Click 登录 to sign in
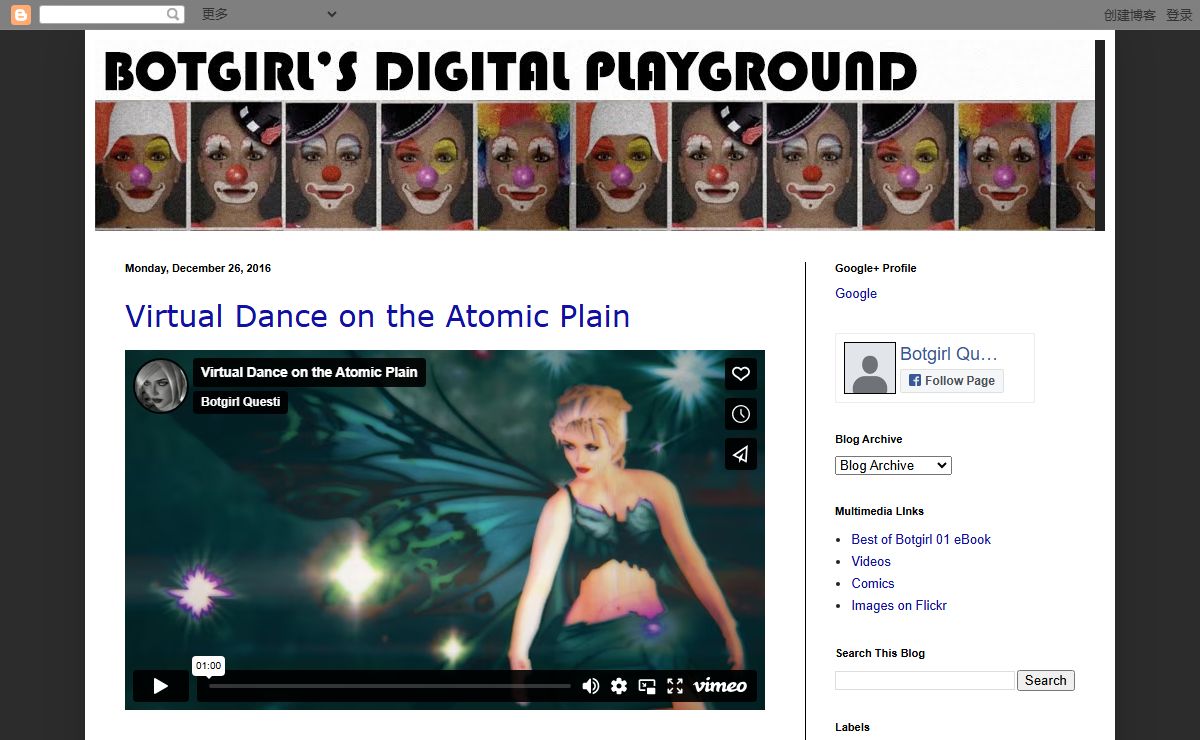Screen dimensions: 1200x740 [1179, 15]
